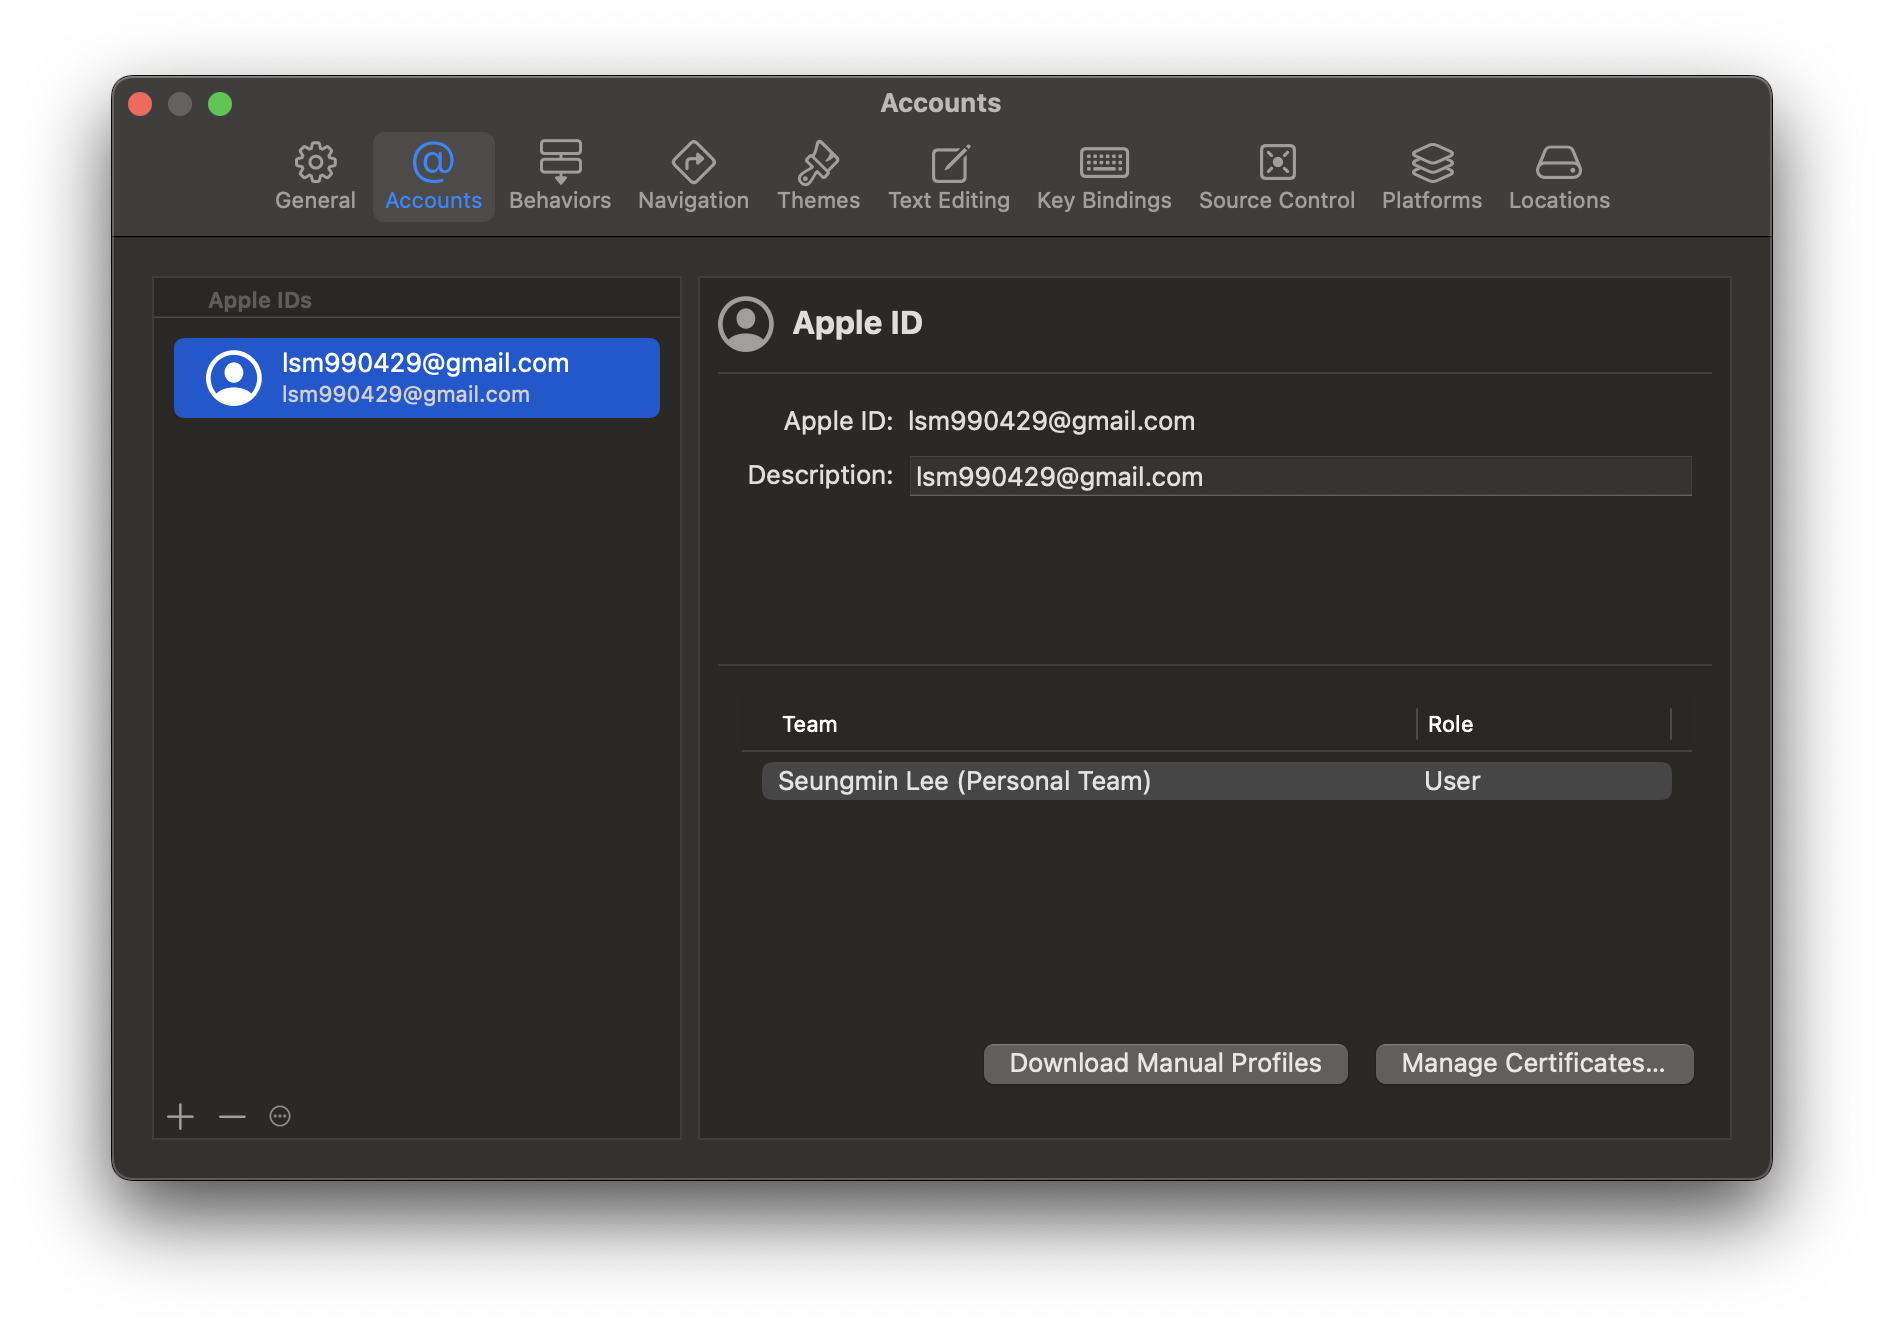
Task: Add a new account with plus button
Action: [x=180, y=1116]
